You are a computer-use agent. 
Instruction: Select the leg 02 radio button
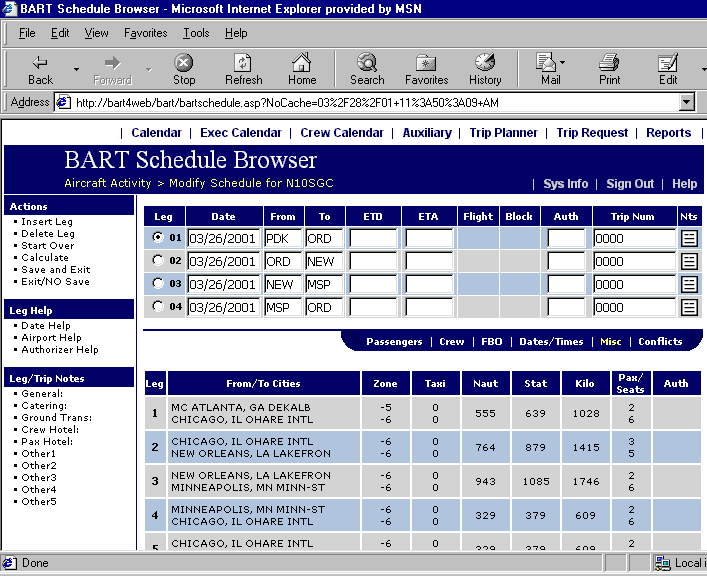point(156,261)
